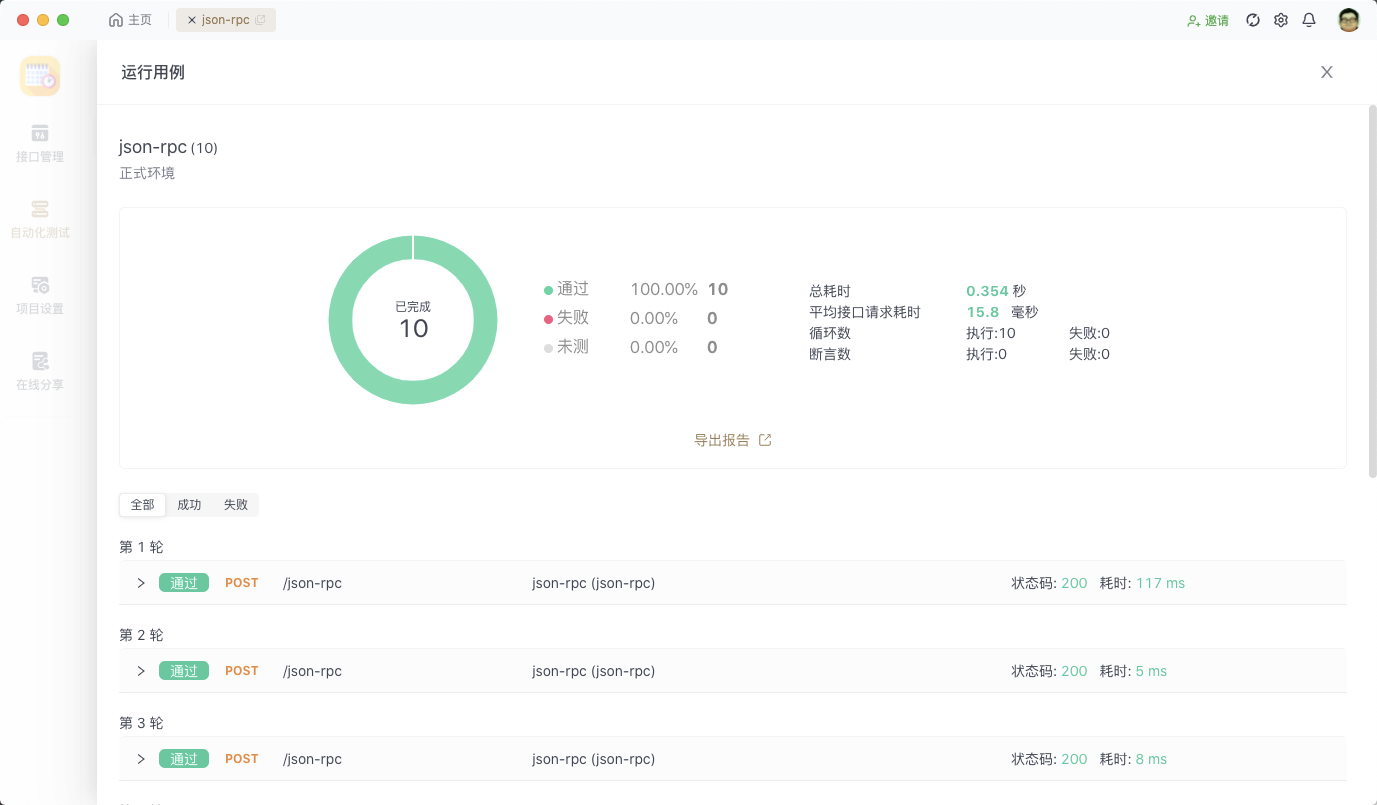Click the user avatar in the top right
1377x805 pixels.
coord(1348,19)
